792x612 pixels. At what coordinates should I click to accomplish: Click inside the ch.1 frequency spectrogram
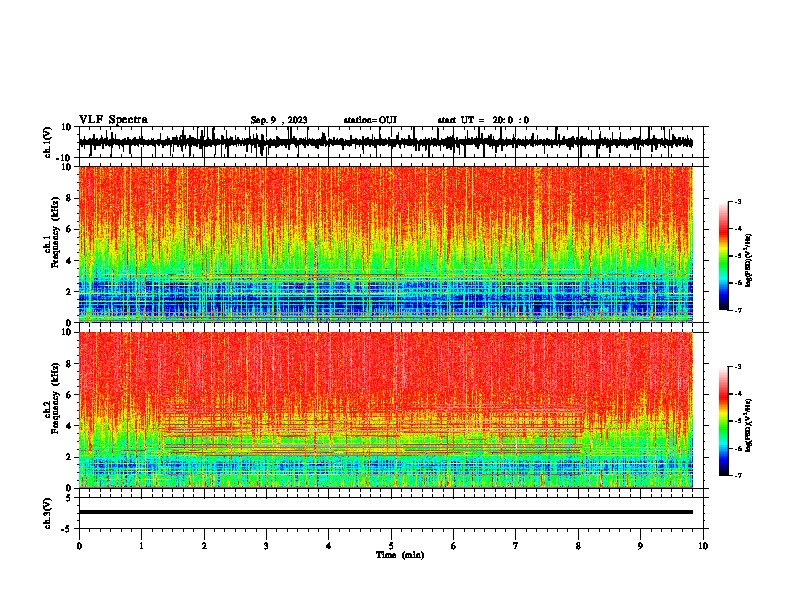click(386, 244)
